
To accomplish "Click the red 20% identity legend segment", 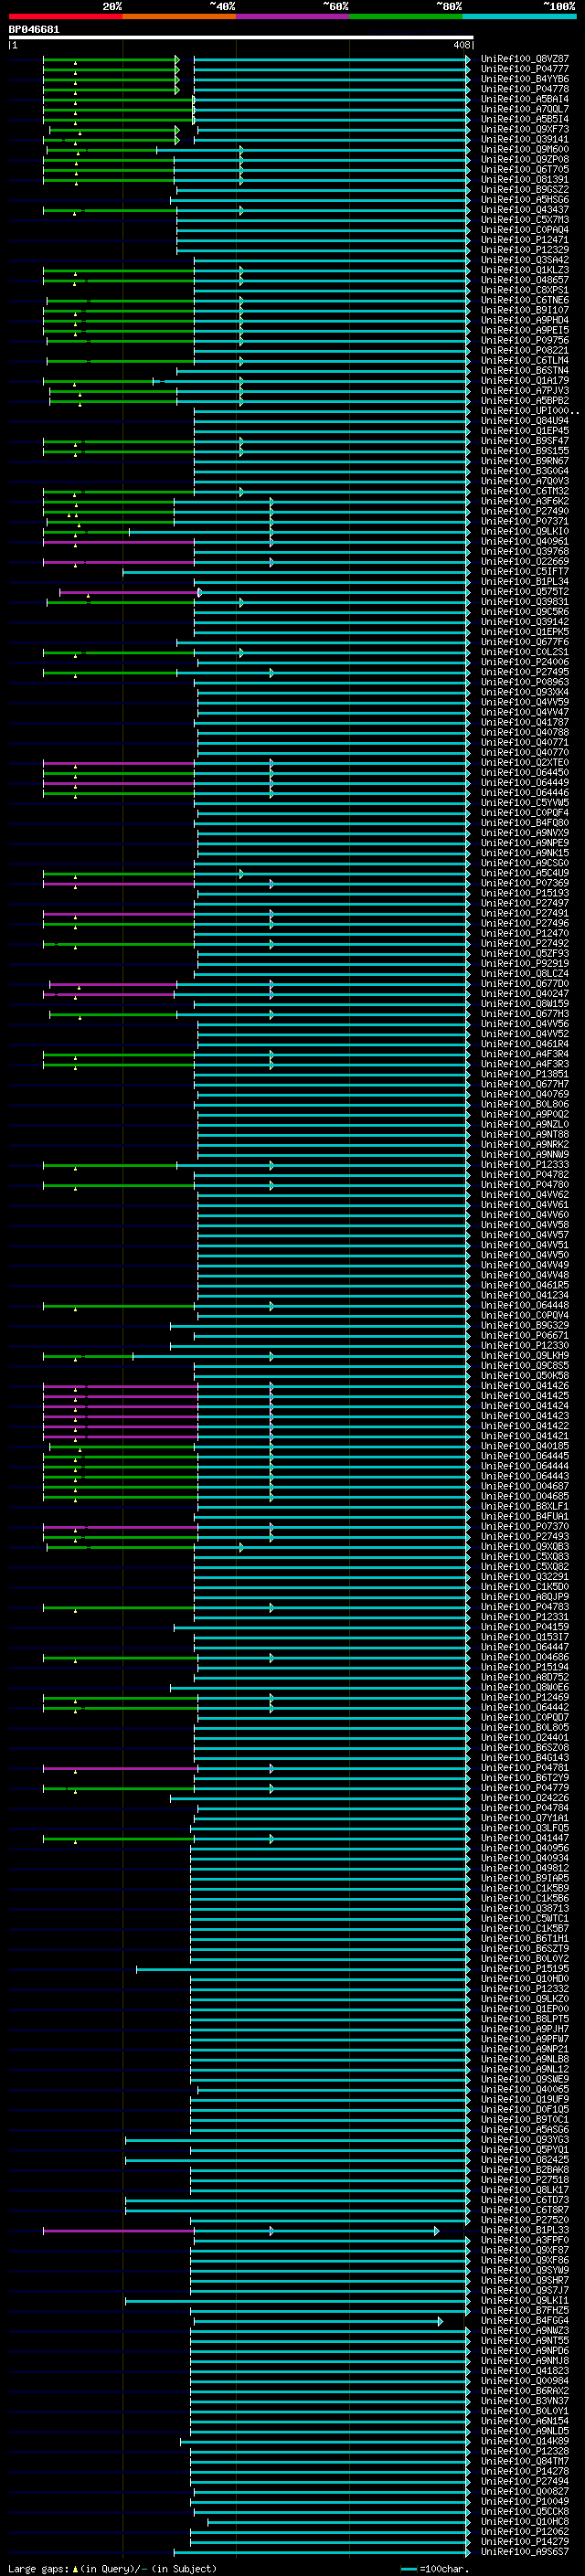I will pos(65,16).
